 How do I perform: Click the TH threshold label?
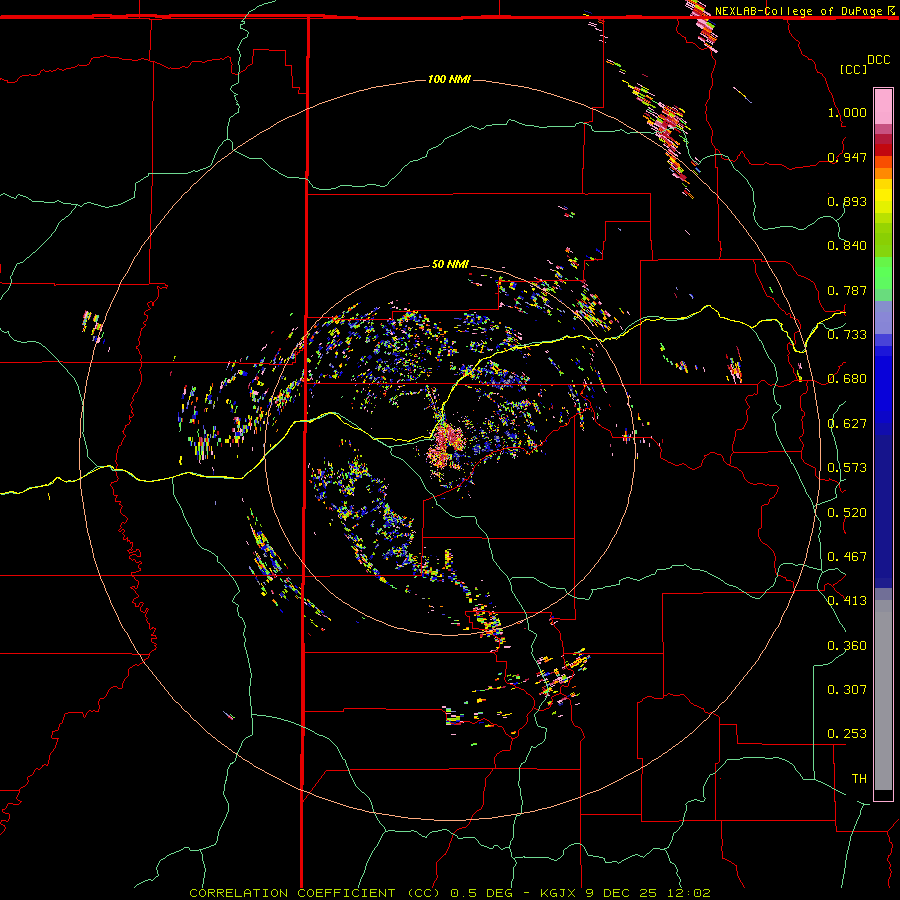tap(859, 778)
